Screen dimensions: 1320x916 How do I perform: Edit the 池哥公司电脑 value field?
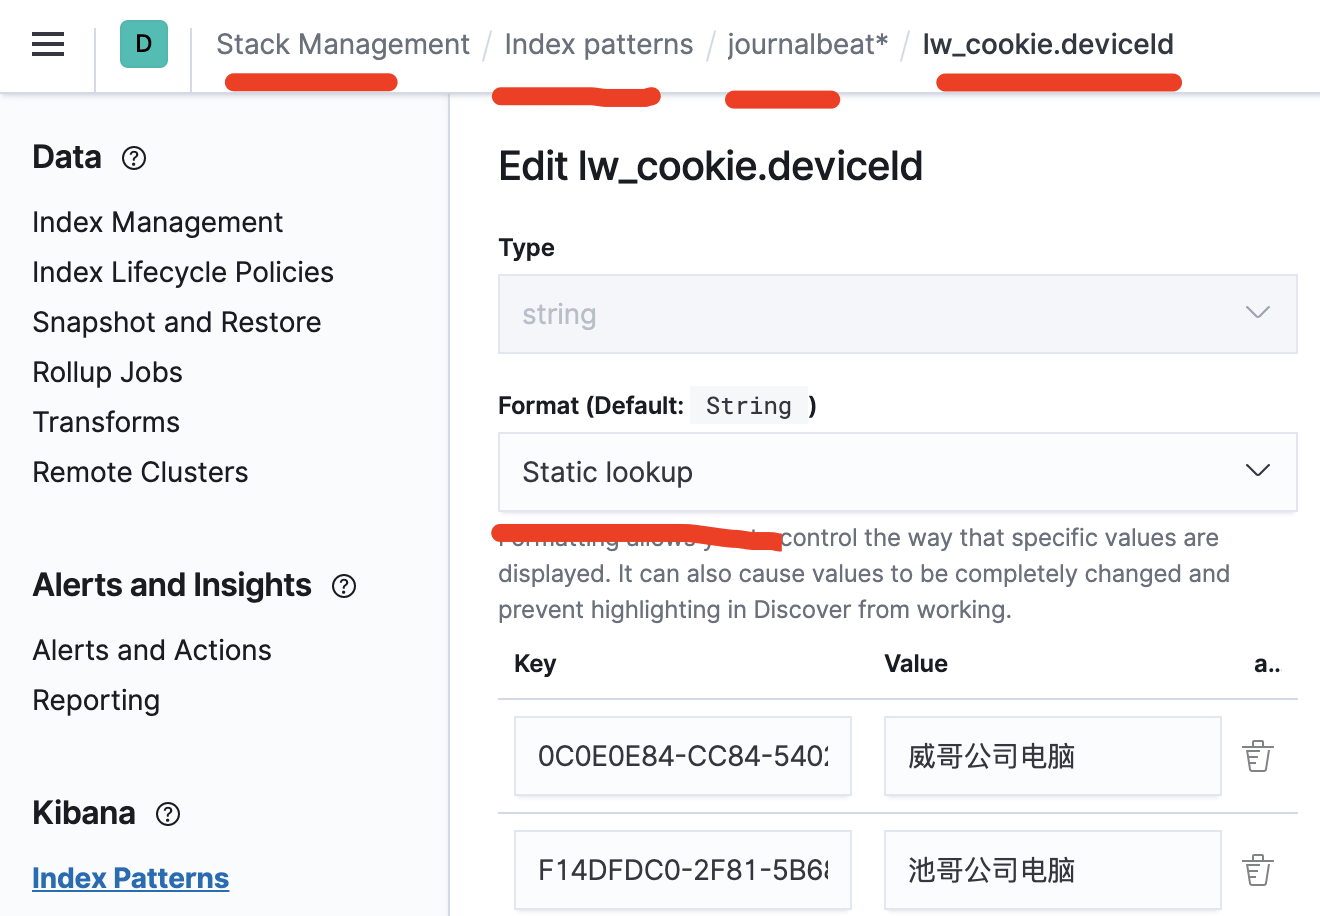1053,870
